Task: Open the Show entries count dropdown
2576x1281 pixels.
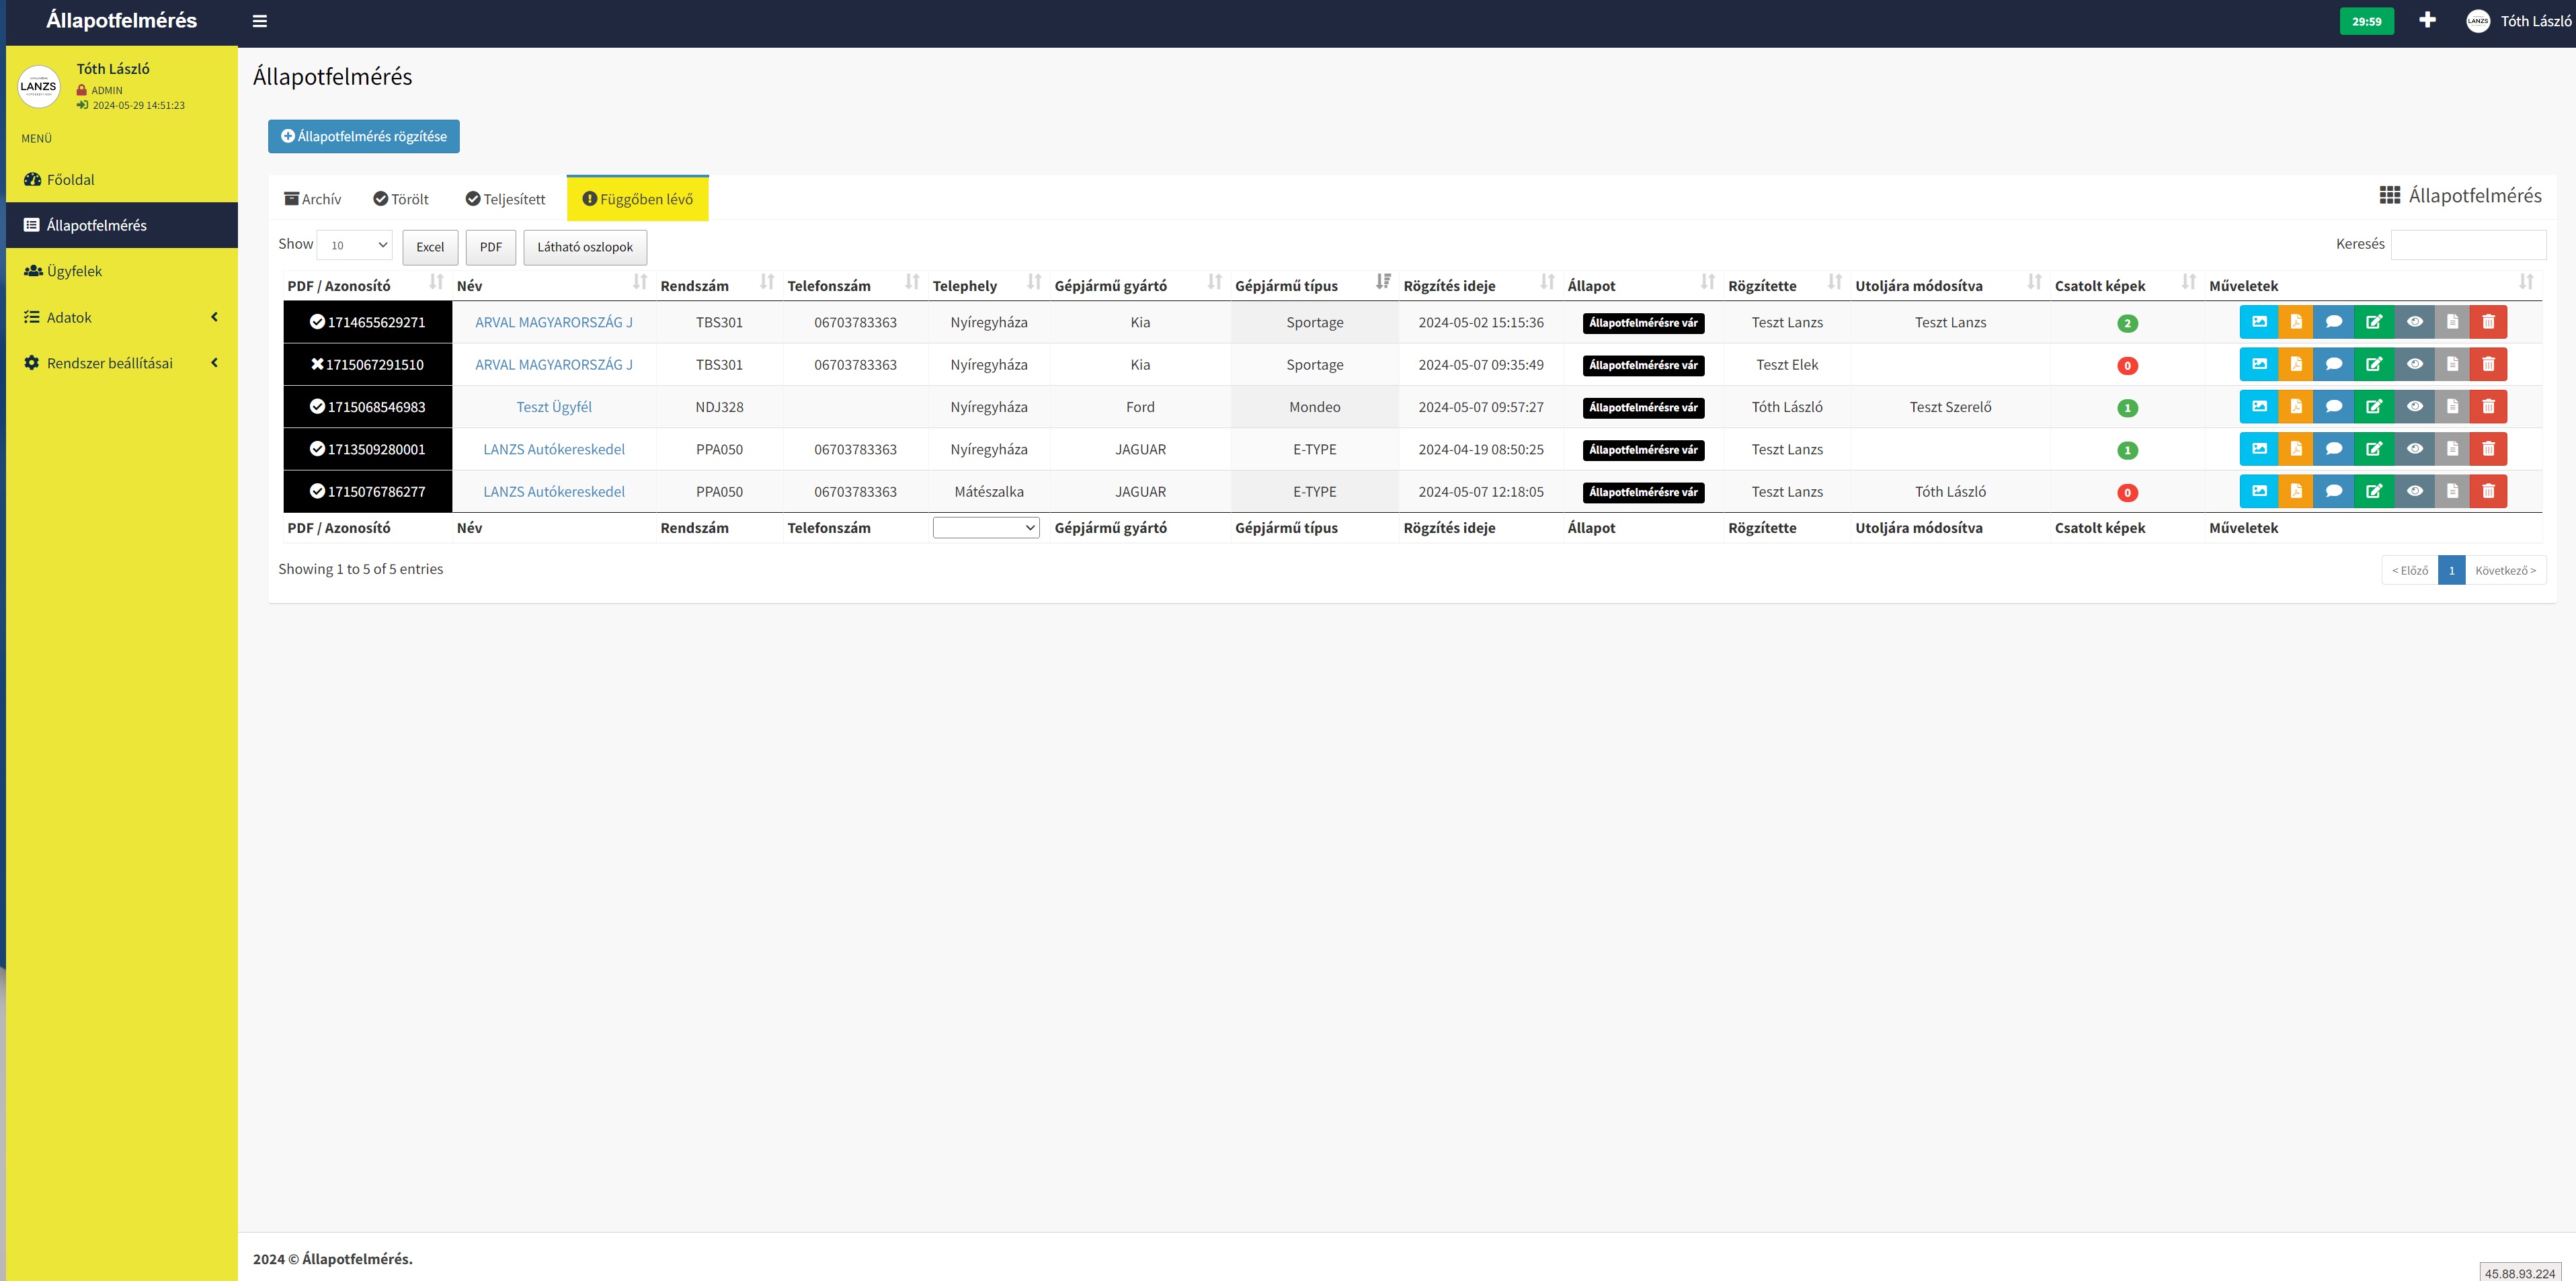Action: coord(355,245)
